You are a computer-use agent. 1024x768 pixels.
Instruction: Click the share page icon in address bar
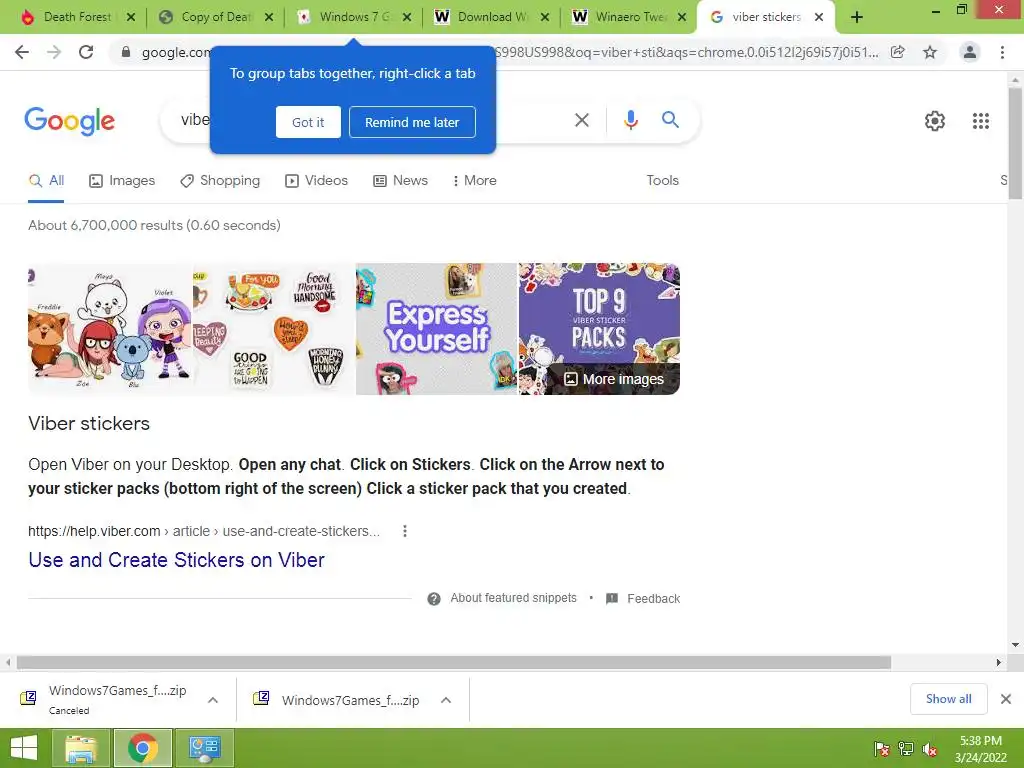pyautogui.click(x=898, y=52)
